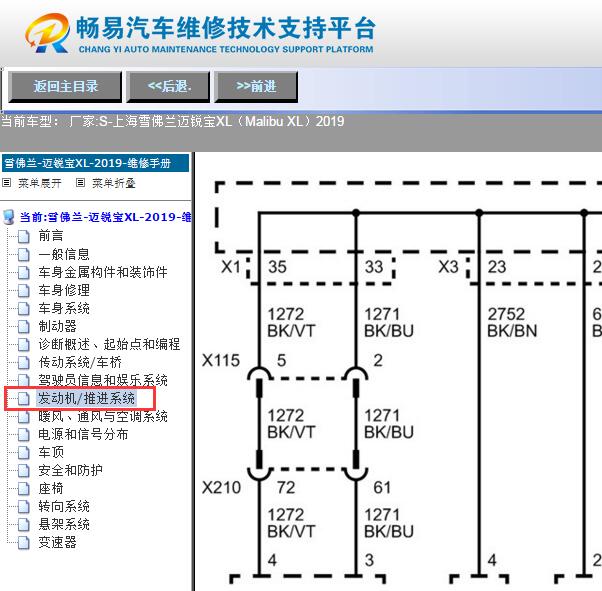Image resolution: width=602 pixels, height=591 pixels.
Task: Expand all menus via 菜单展开
Action: pos(40,183)
